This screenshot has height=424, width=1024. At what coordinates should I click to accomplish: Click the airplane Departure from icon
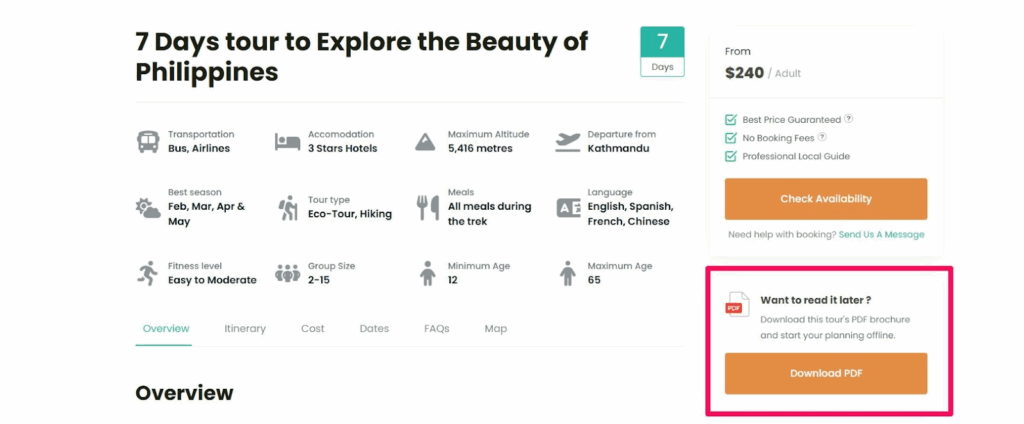coord(568,142)
